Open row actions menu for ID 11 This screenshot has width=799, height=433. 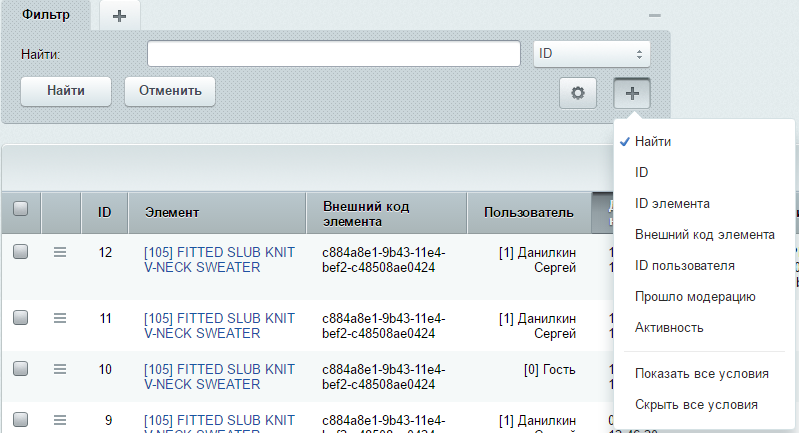(60, 318)
